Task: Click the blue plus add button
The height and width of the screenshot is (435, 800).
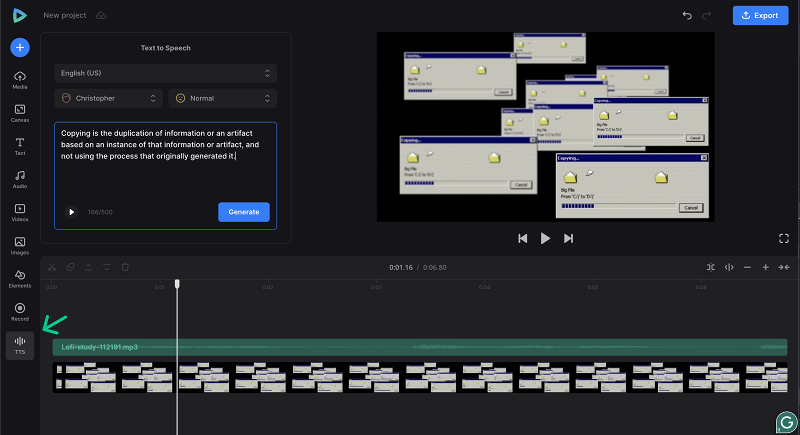Action: tap(20, 47)
